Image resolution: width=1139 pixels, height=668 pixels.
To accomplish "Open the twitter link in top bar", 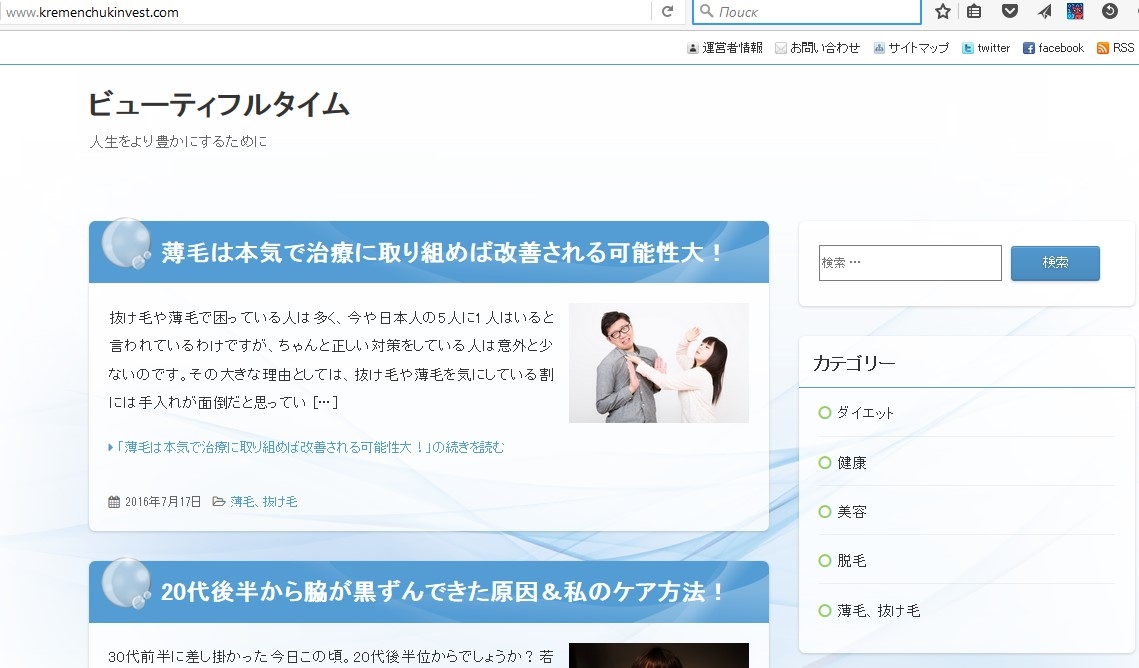I will tap(986, 48).
